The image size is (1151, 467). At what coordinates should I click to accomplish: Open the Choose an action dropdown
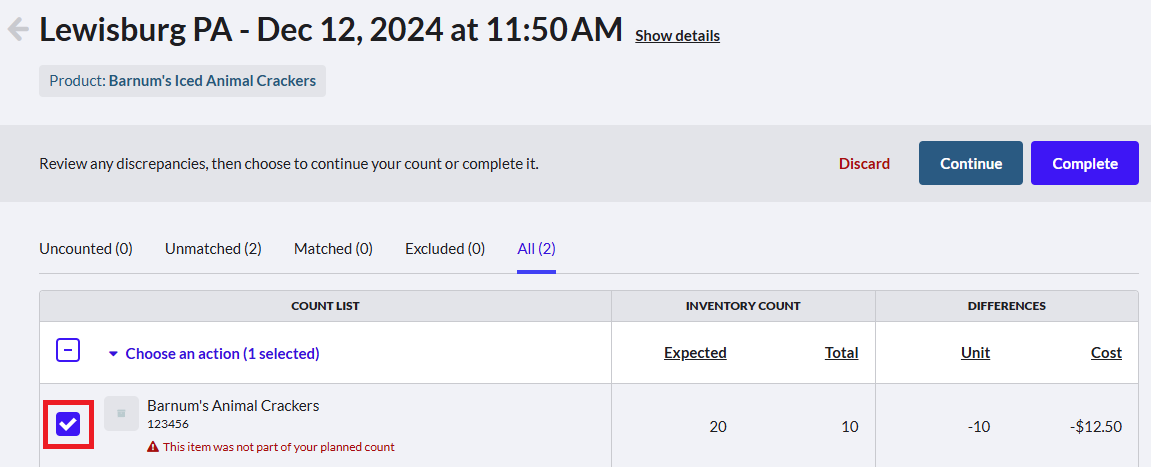tap(214, 353)
